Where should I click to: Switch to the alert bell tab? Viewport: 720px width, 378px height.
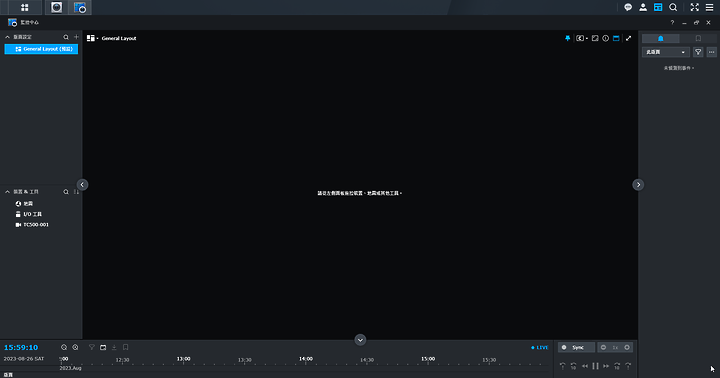click(661, 38)
